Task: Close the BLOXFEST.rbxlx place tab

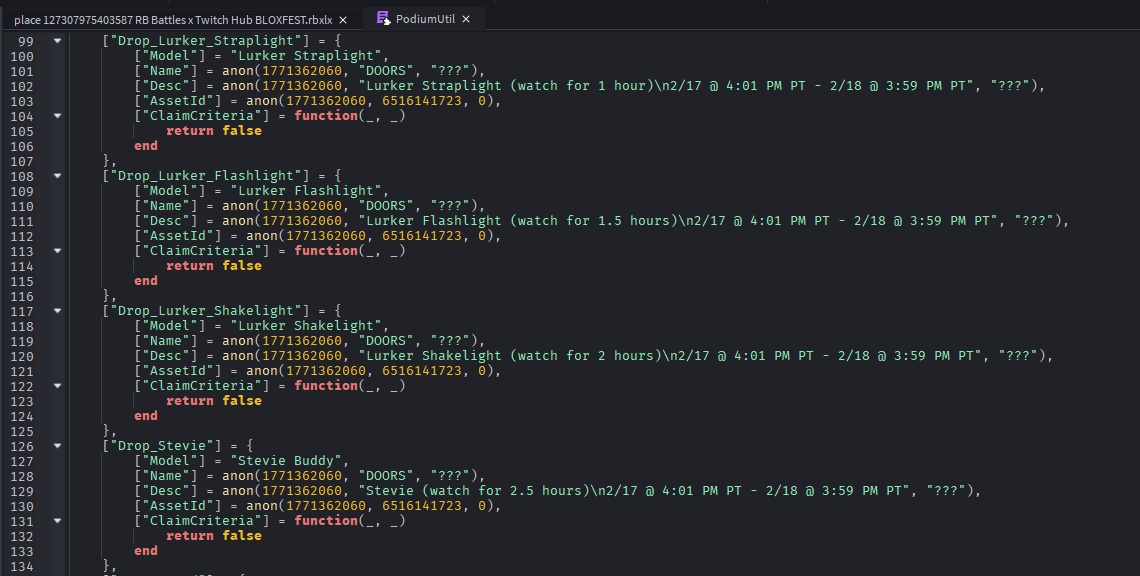Action: click(x=343, y=20)
